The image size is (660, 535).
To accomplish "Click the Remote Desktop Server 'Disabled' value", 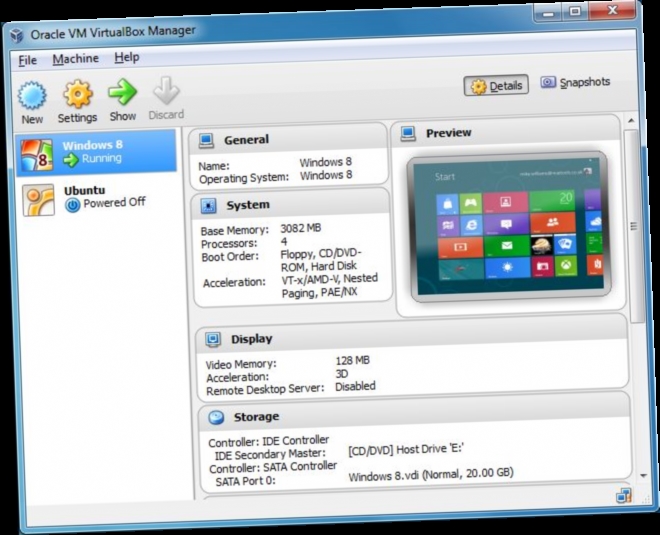I will coord(355,386).
